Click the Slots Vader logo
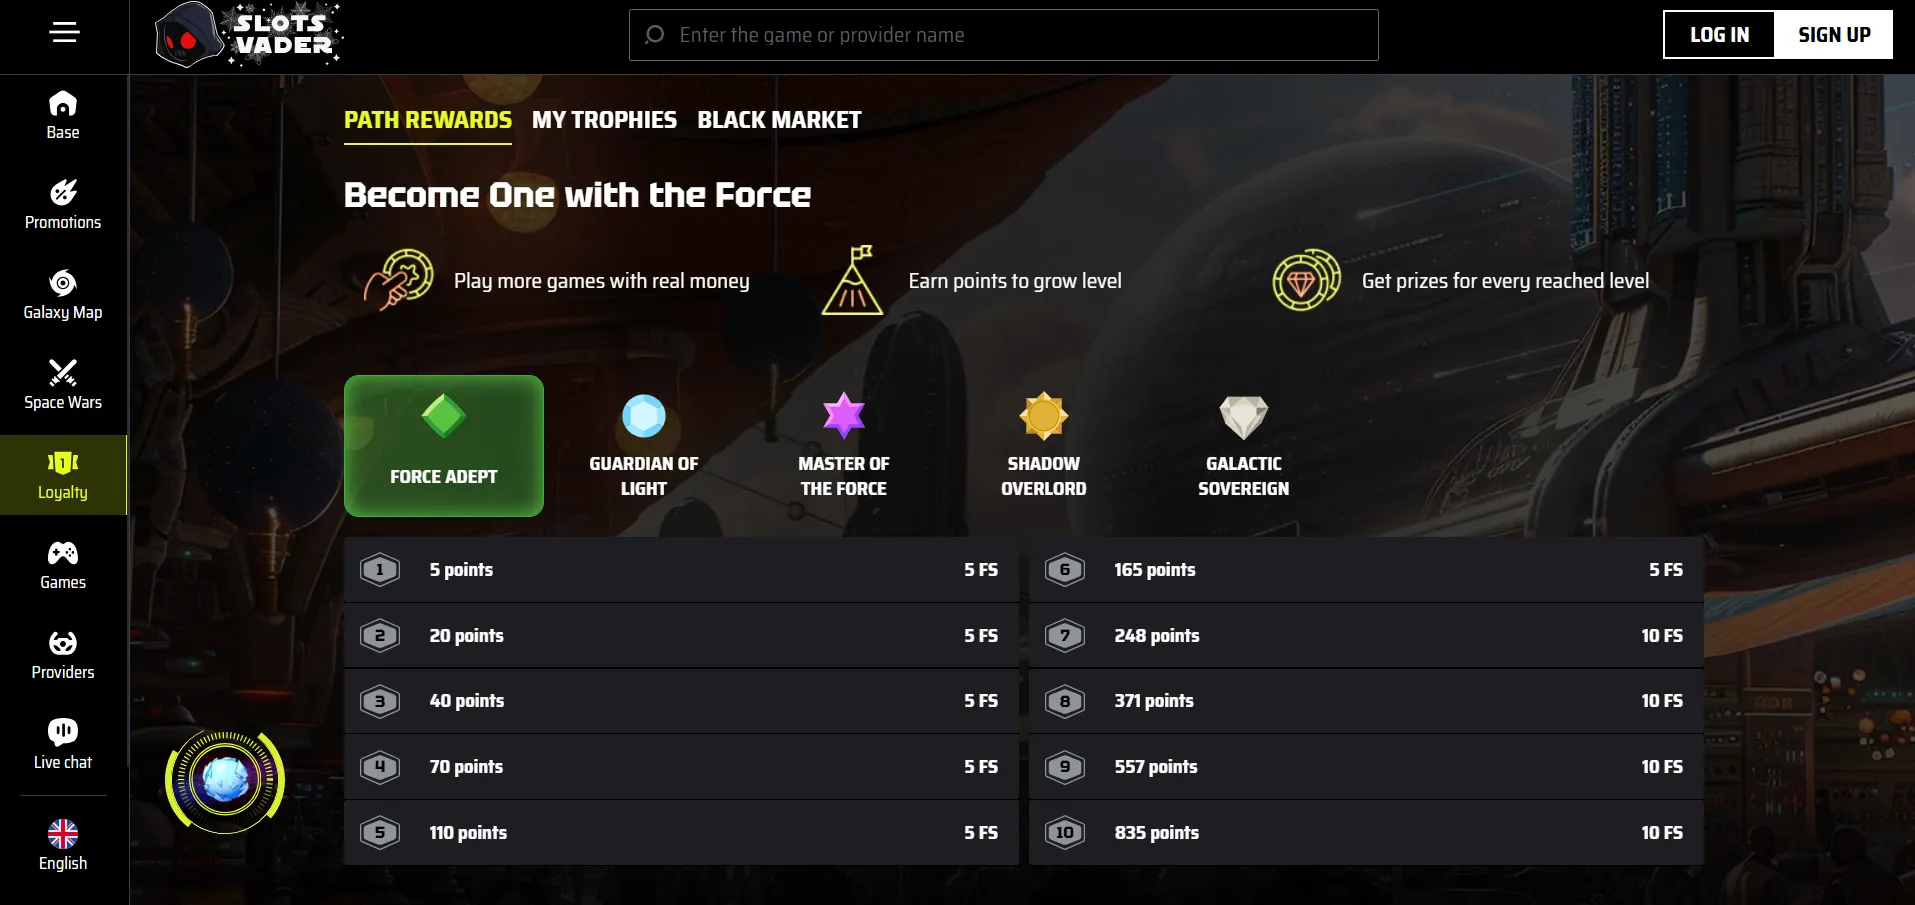This screenshot has width=1915, height=905. [x=248, y=35]
